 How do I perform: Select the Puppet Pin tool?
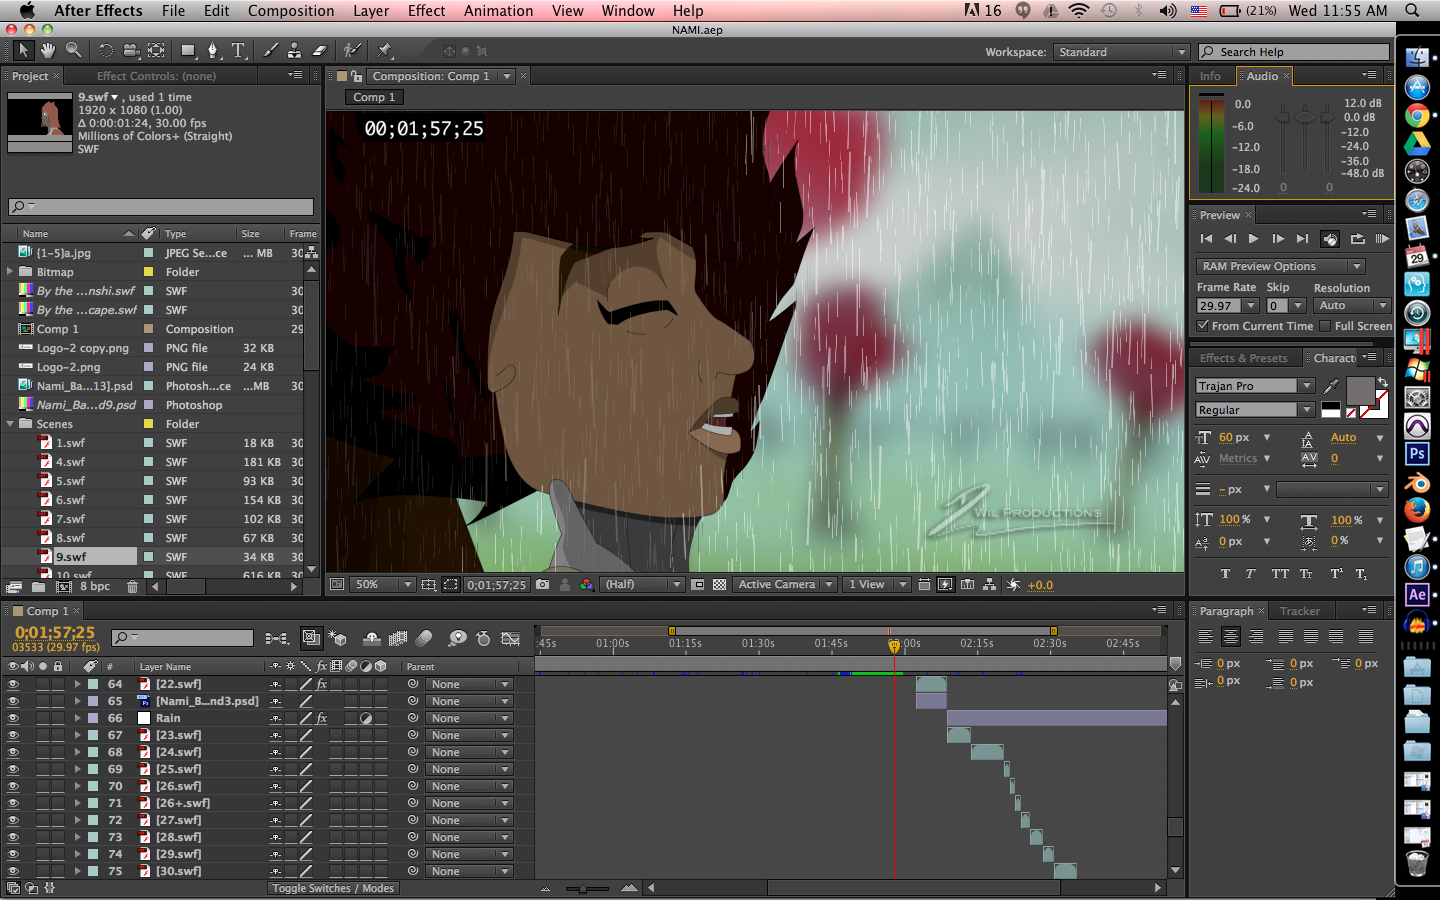pos(385,50)
